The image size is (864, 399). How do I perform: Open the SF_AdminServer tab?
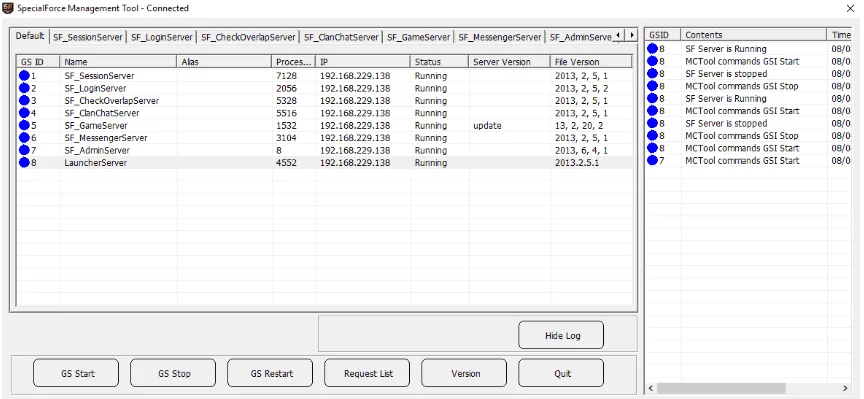(580, 37)
